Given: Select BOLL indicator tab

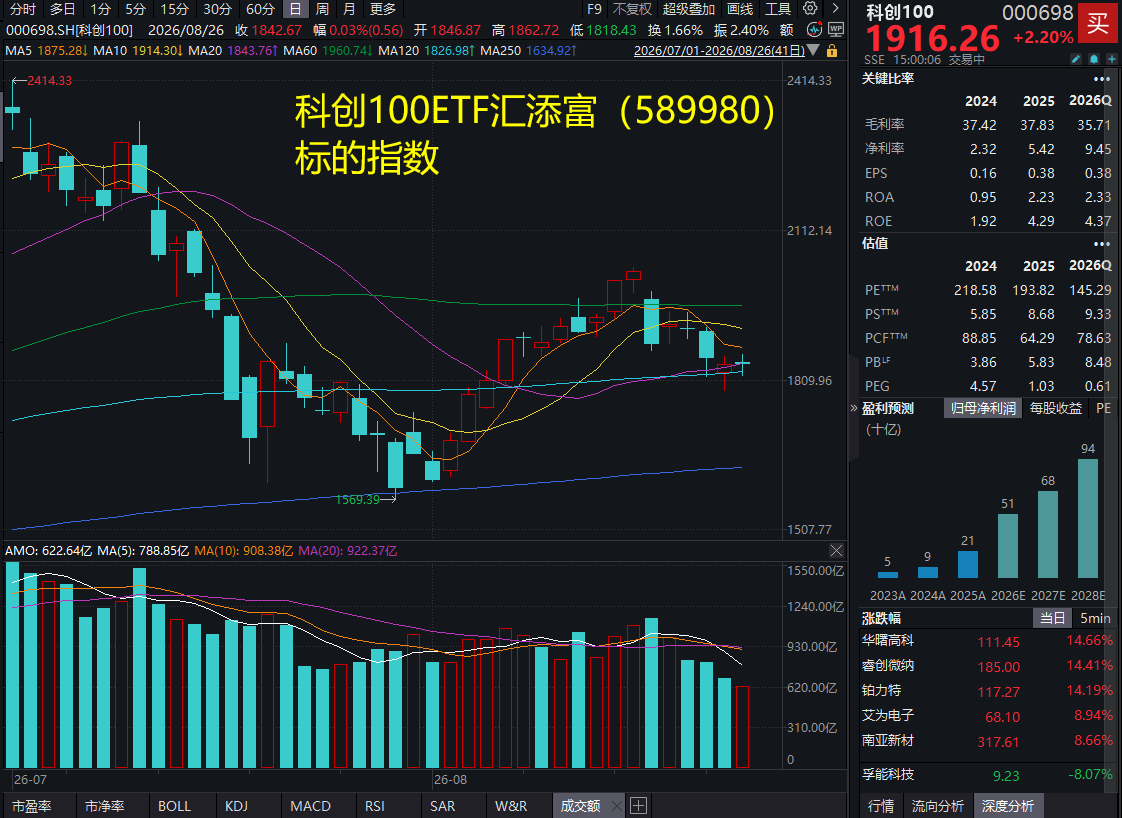Looking at the screenshot, I should pos(174,806).
